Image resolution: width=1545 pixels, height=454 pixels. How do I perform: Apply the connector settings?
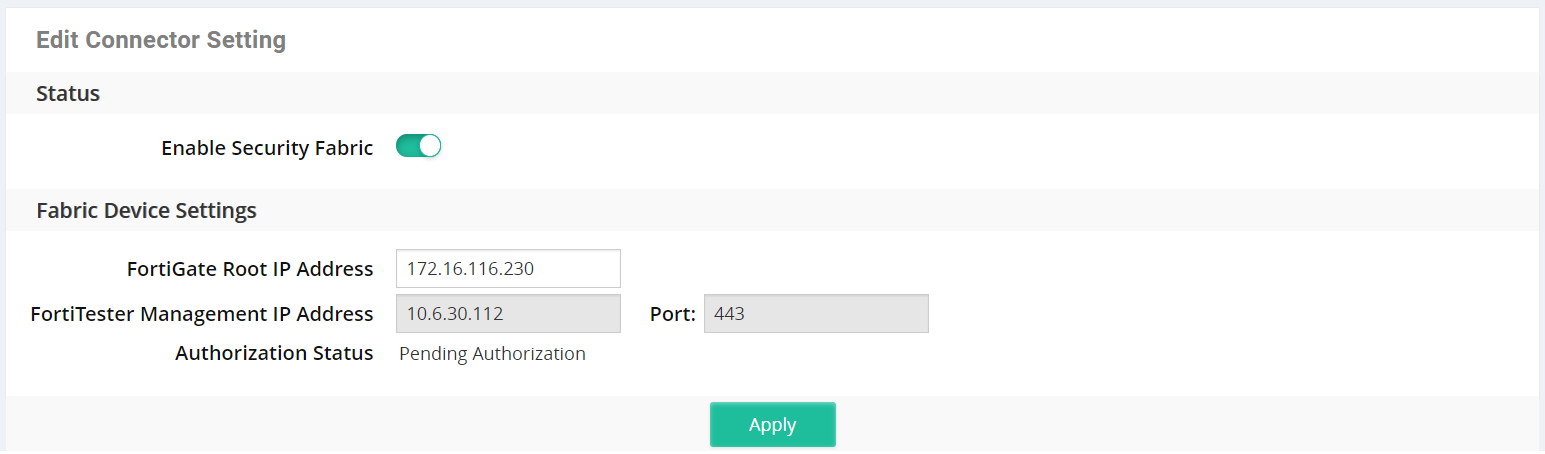point(772,425)
